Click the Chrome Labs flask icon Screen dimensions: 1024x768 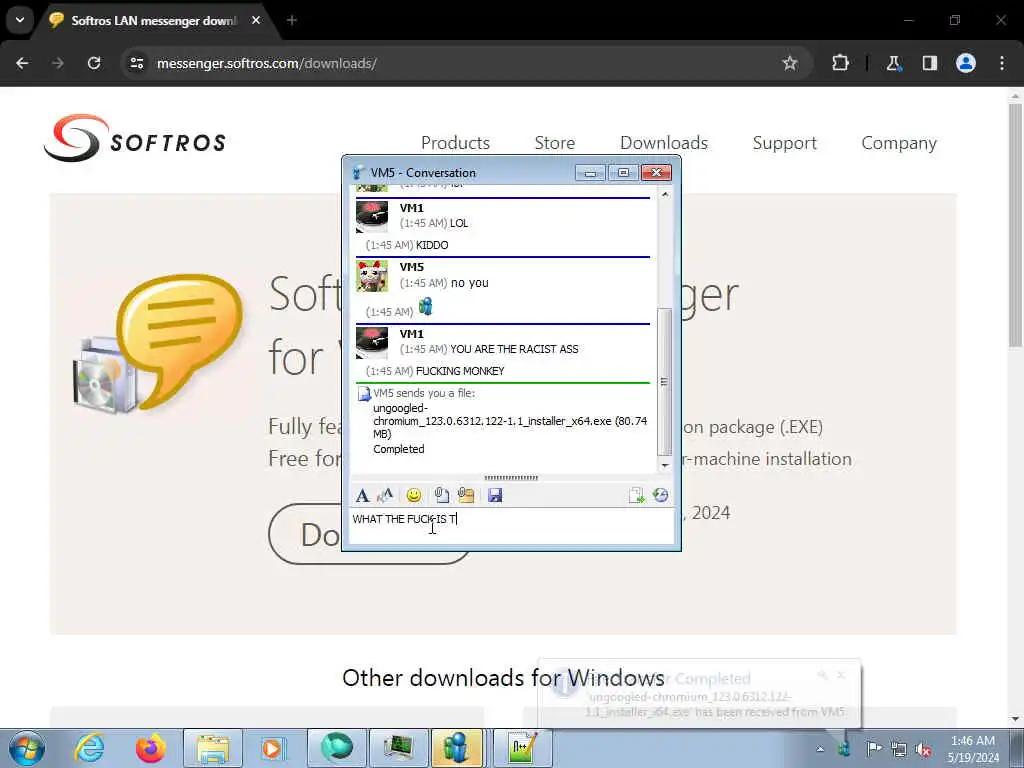pos(893,63)
